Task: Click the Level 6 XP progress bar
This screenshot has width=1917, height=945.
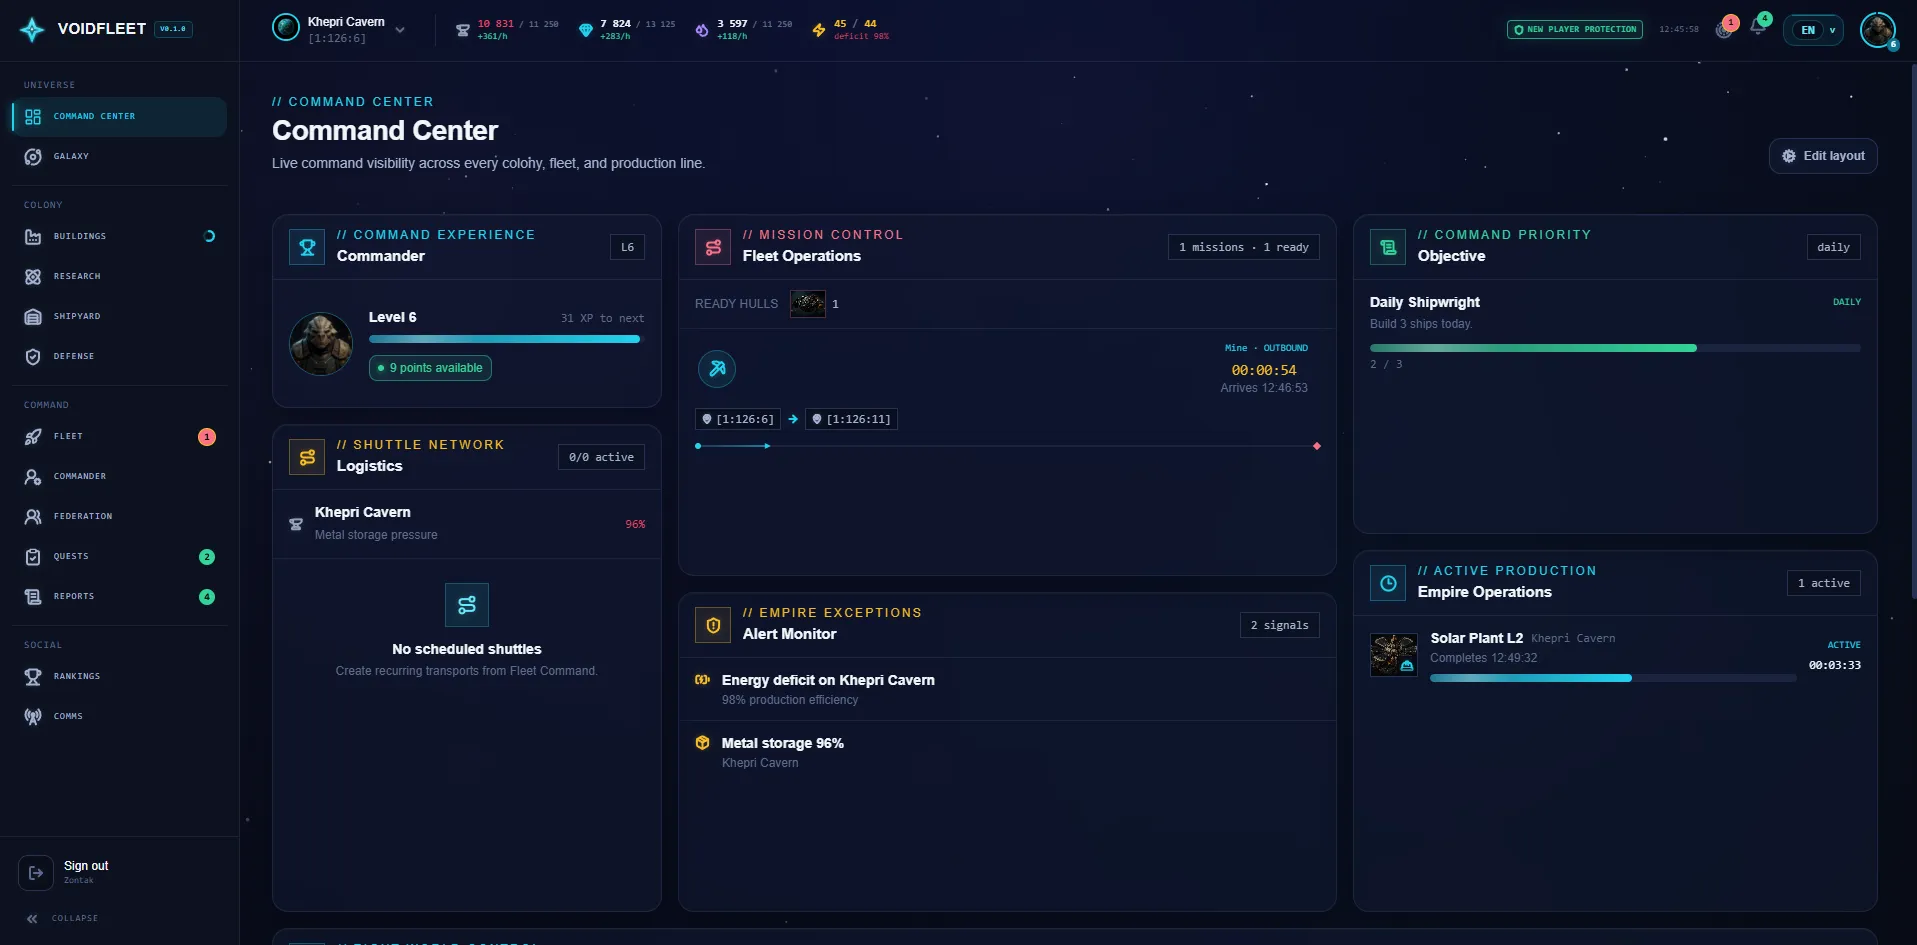Action: pos(506,339)
